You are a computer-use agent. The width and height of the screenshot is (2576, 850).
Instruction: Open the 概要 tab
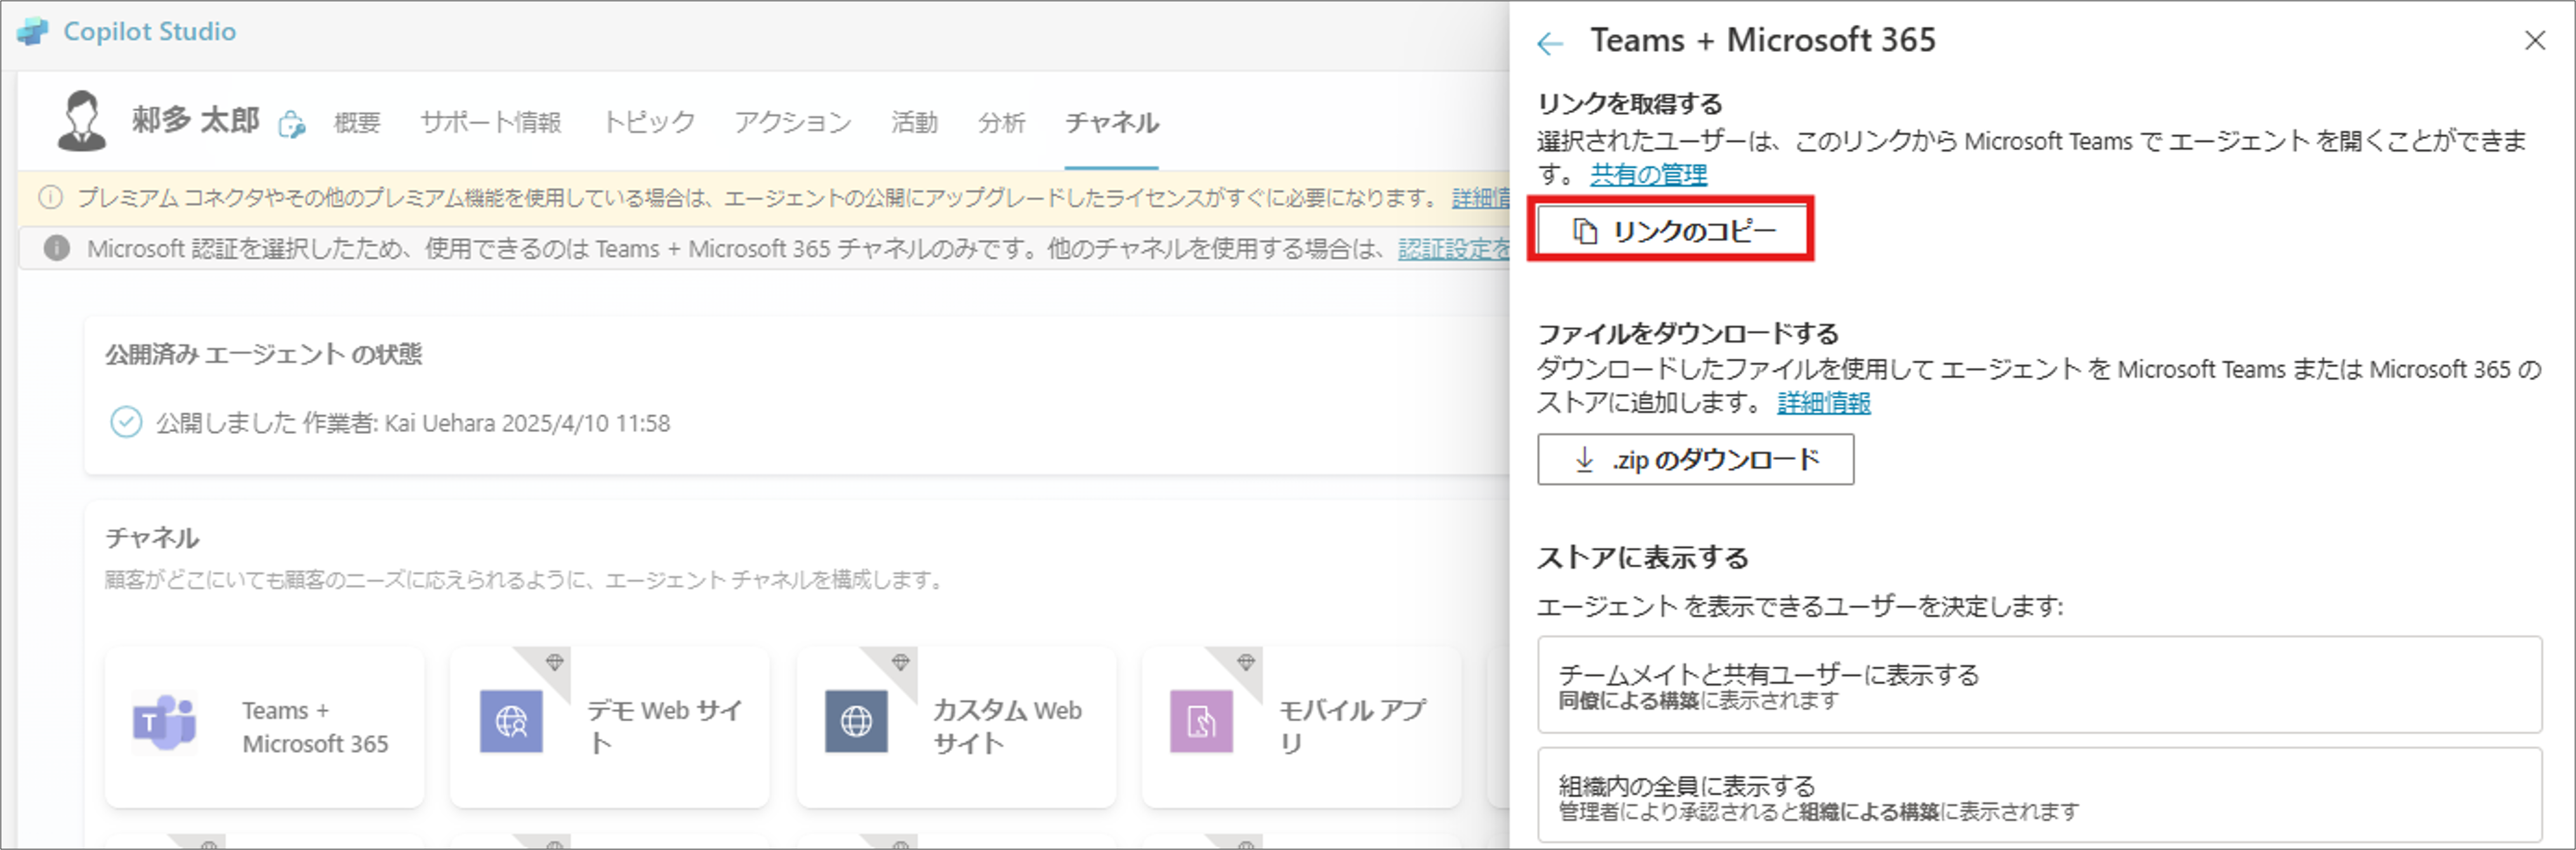(357, 122)
